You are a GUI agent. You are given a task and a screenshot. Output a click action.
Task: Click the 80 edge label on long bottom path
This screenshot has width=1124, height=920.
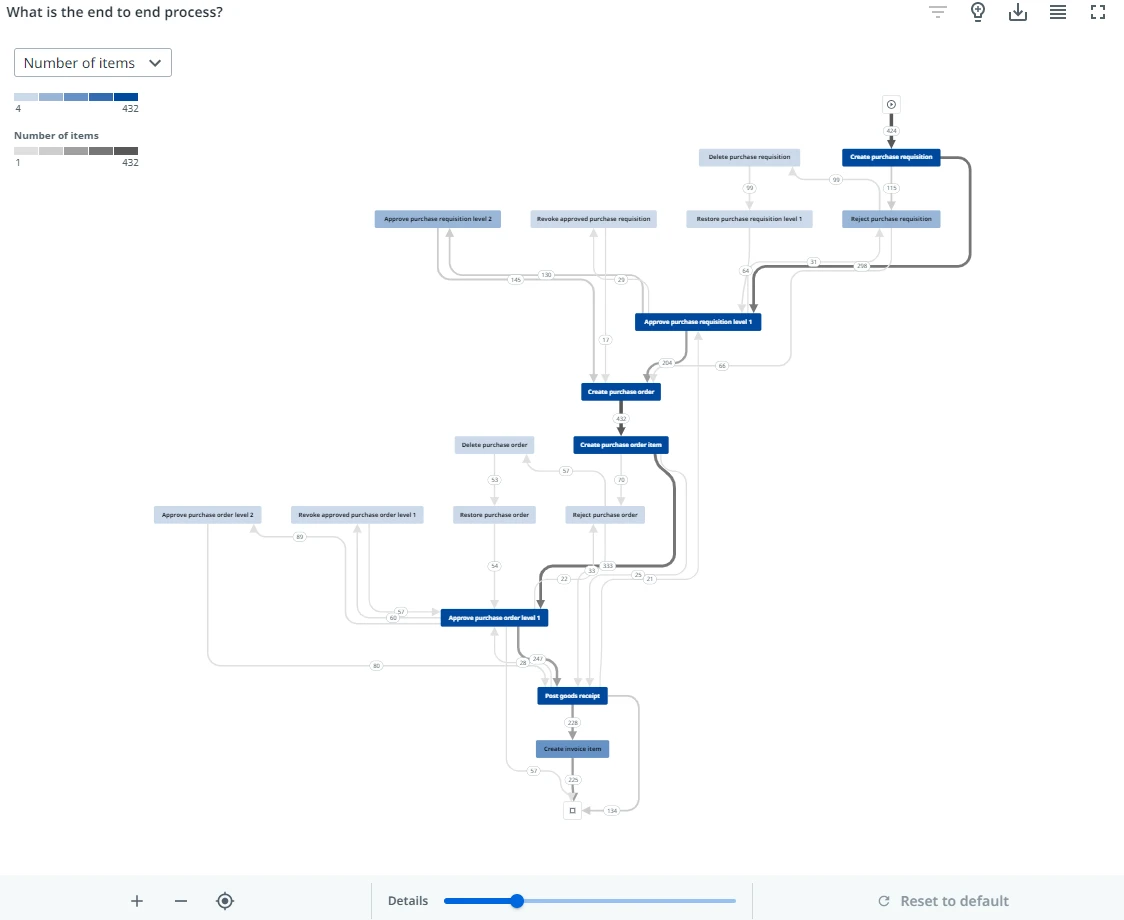(x=376, y=665)
